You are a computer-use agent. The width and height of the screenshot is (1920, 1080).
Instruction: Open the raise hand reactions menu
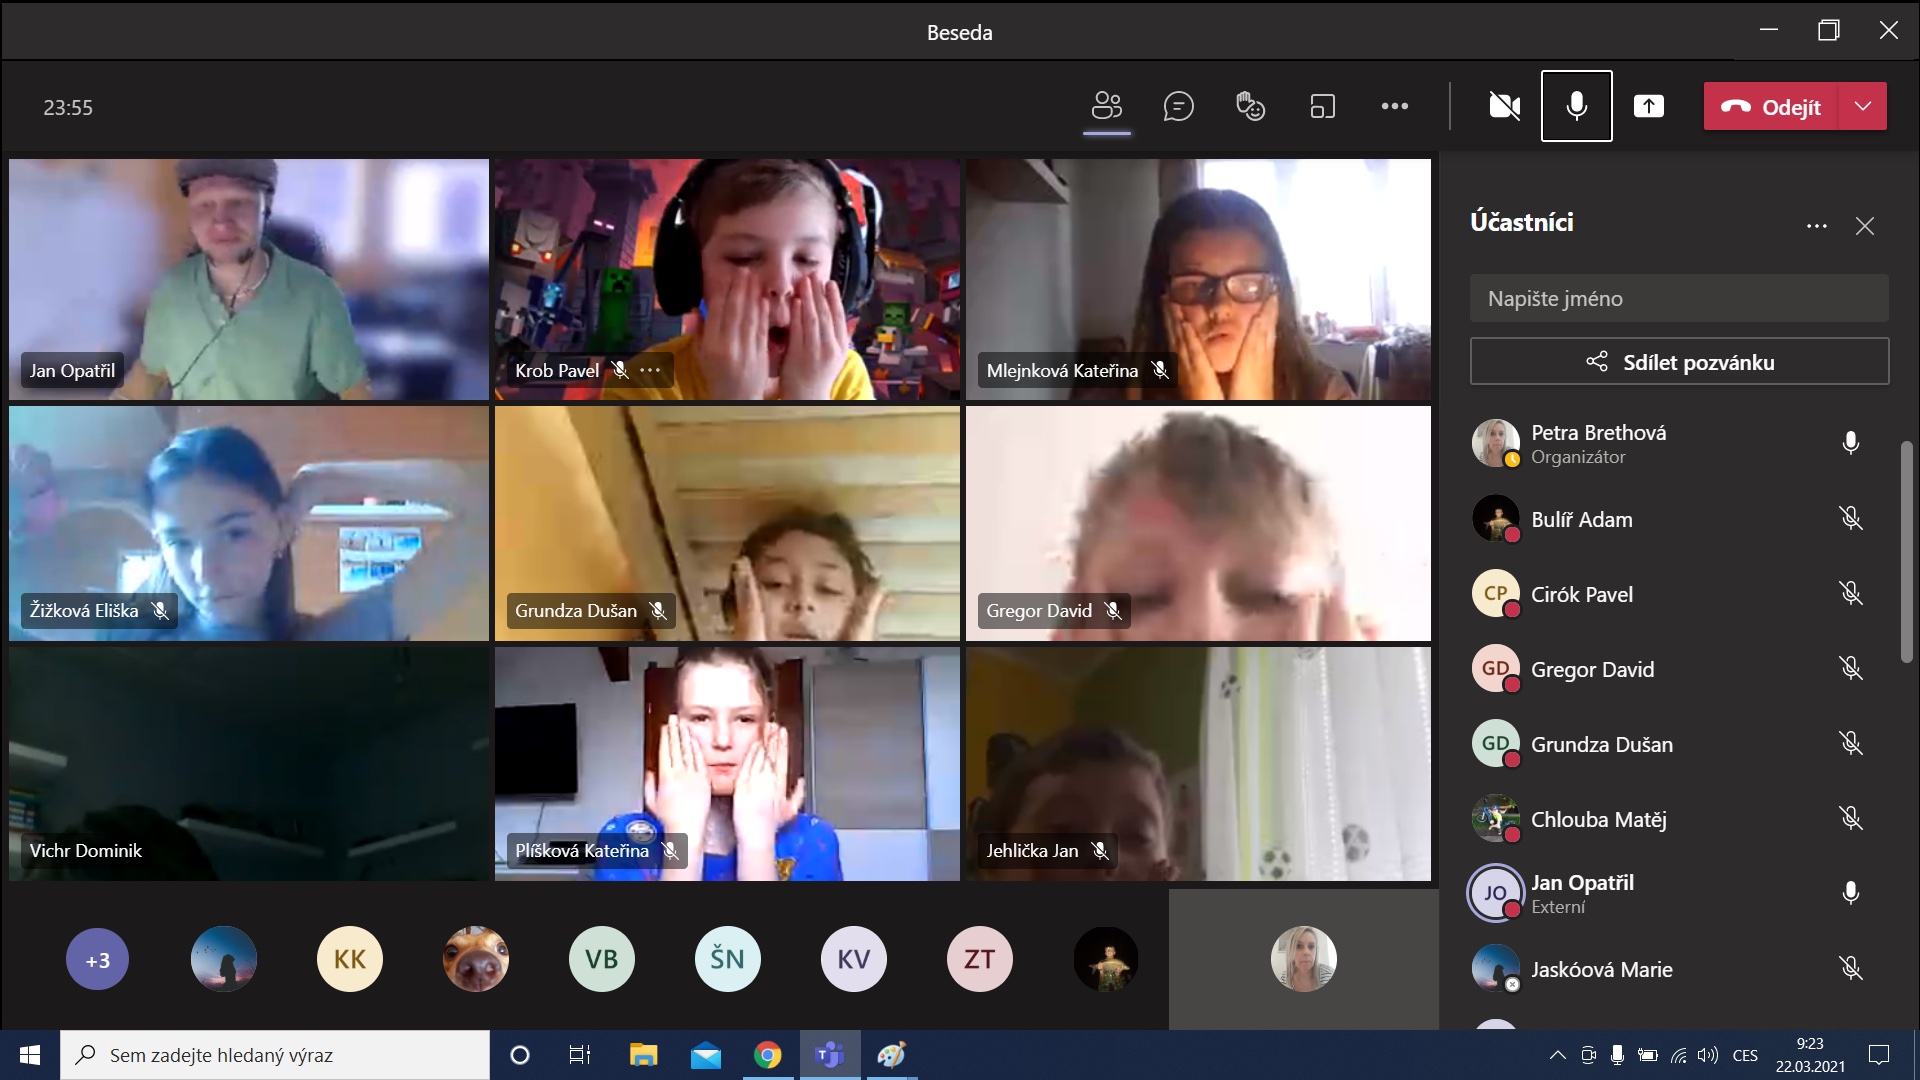1250,106
